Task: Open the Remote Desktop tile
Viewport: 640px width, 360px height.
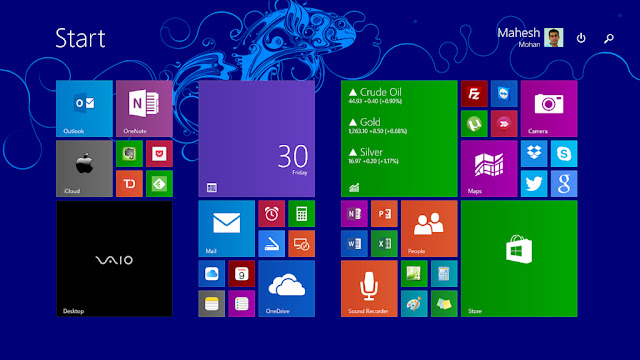Action: [301, 244]
